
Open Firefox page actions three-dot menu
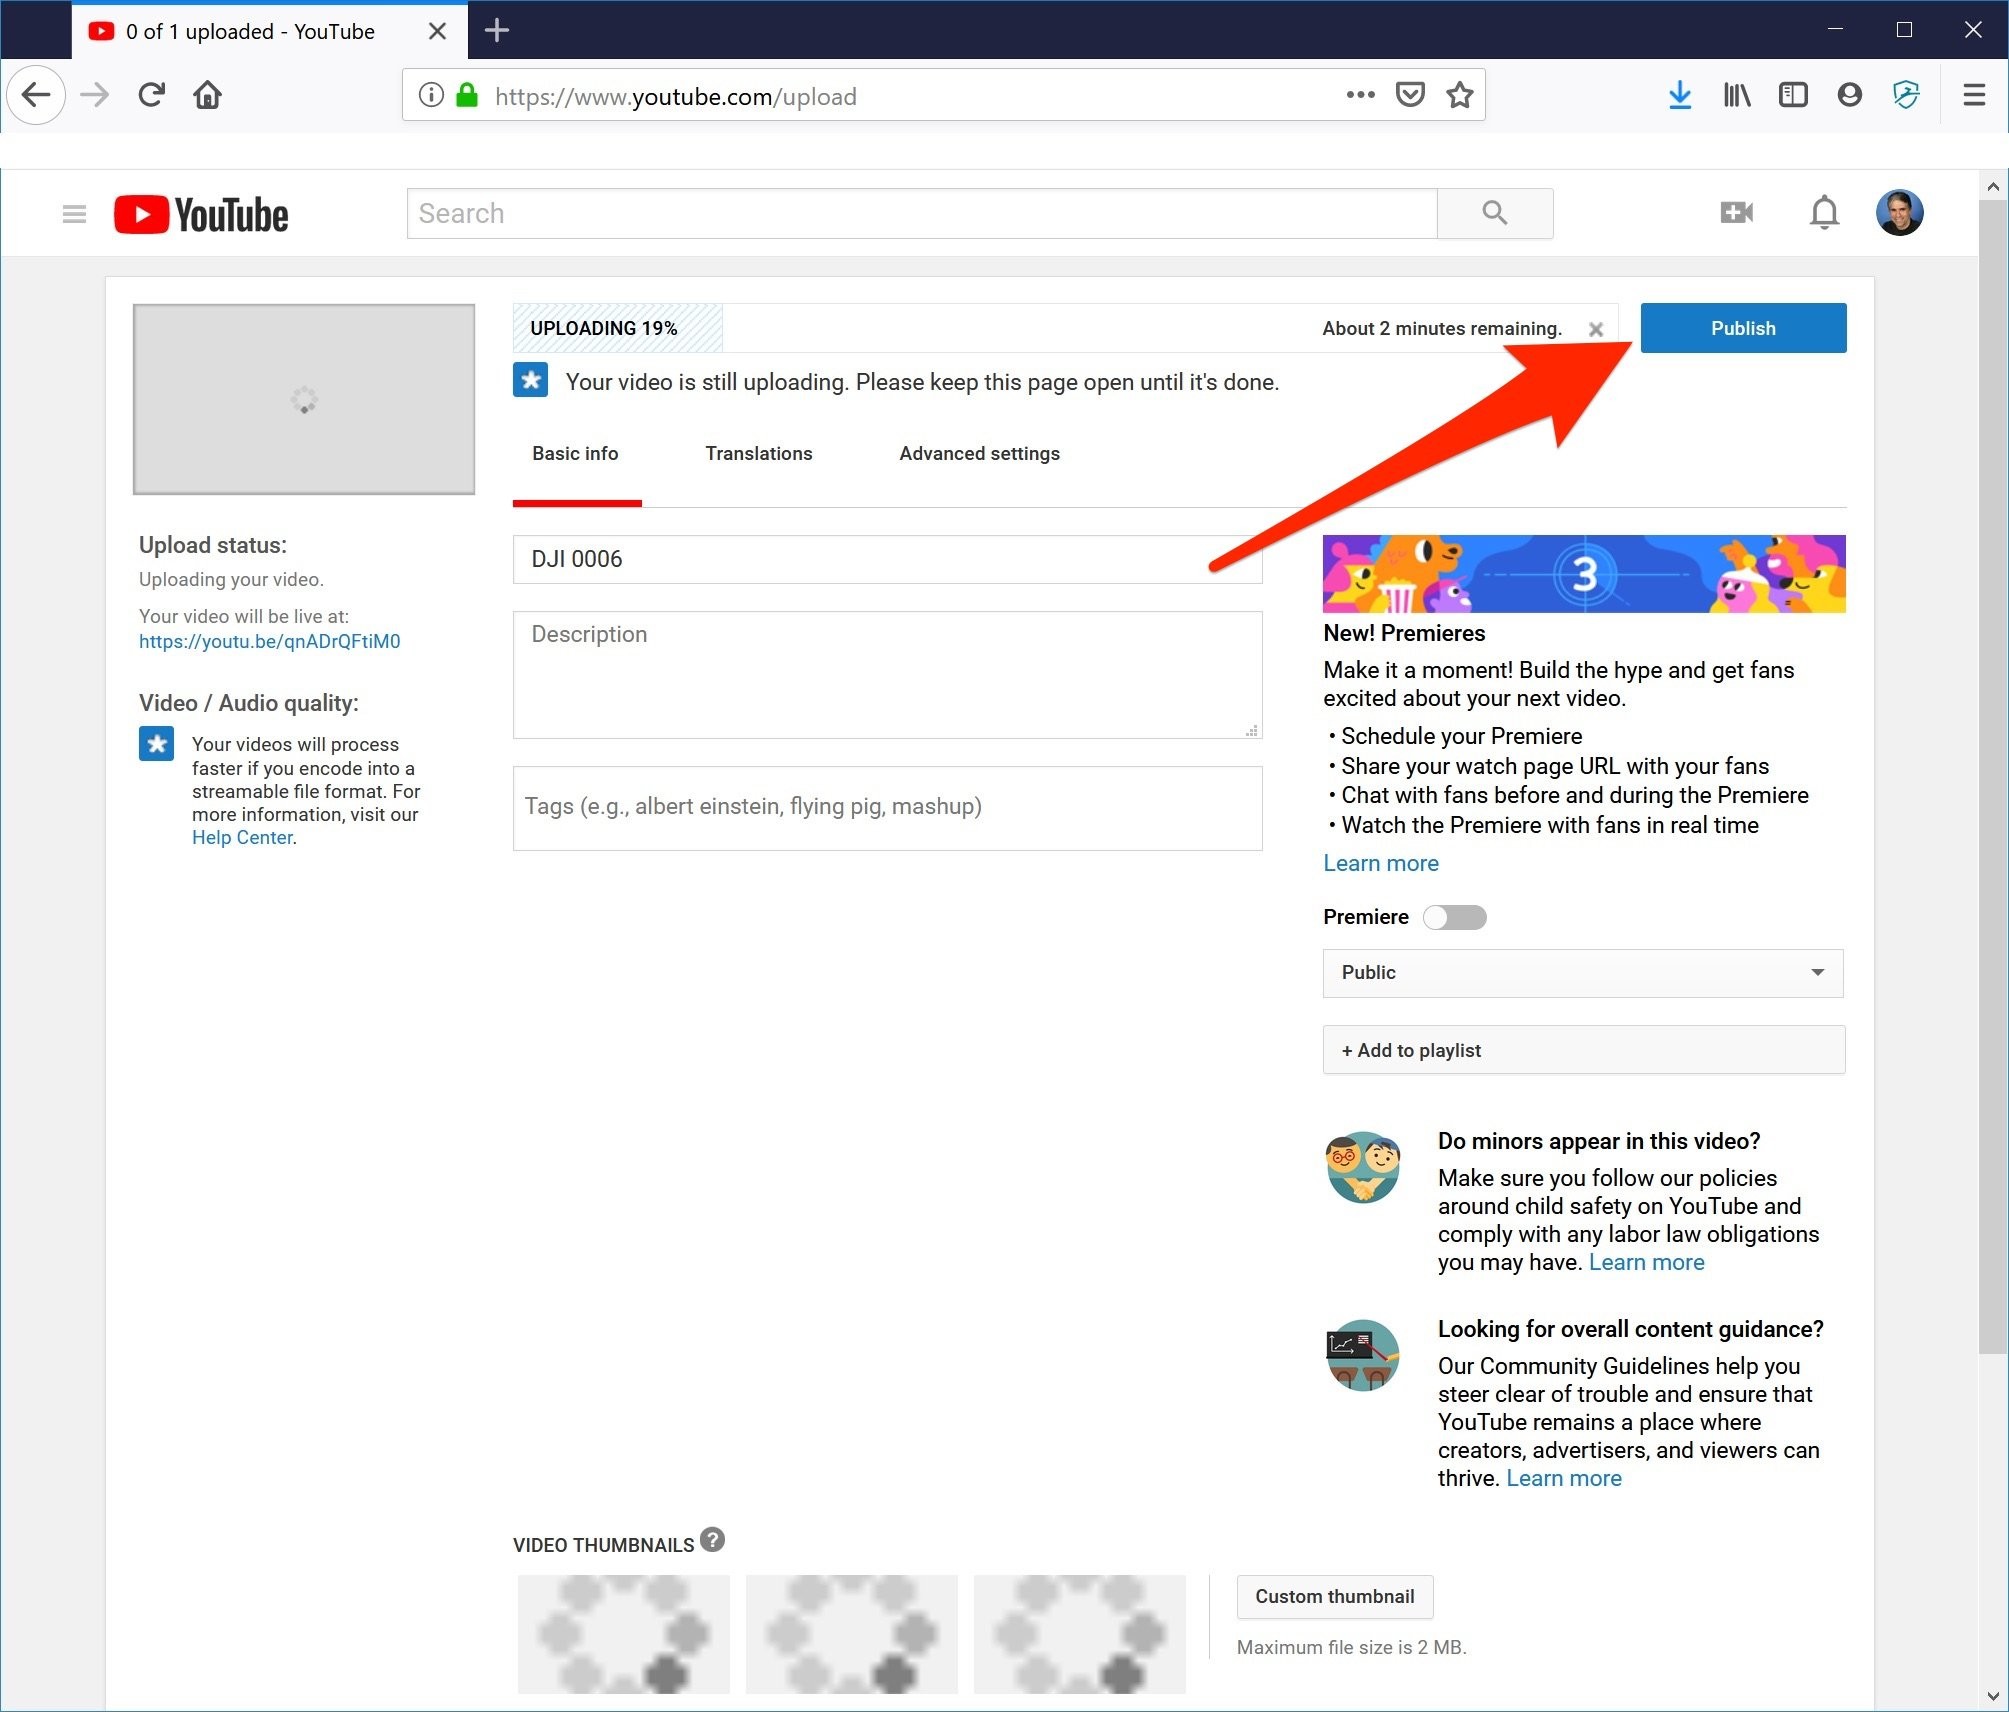(1360, 95)
